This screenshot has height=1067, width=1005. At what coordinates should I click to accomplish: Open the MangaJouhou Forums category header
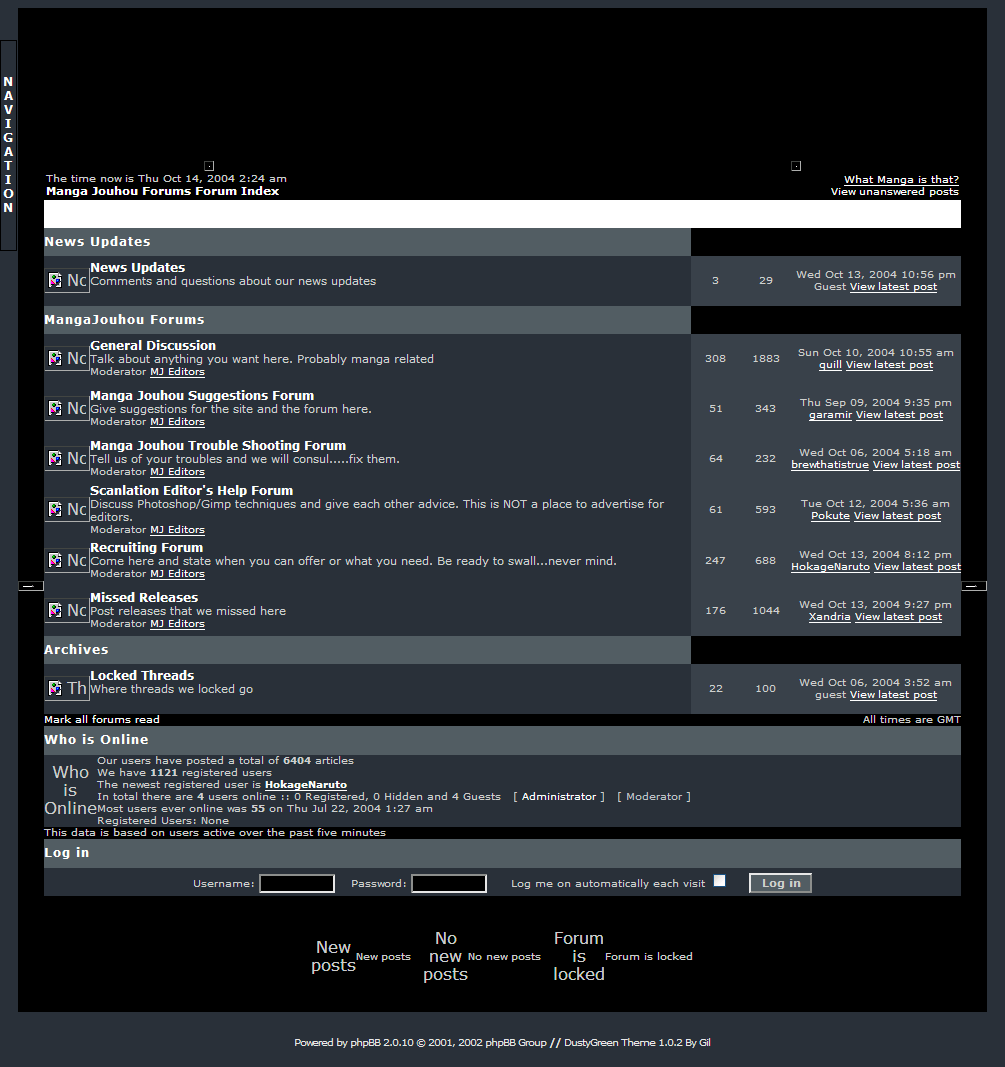click(x=125, y=320)
